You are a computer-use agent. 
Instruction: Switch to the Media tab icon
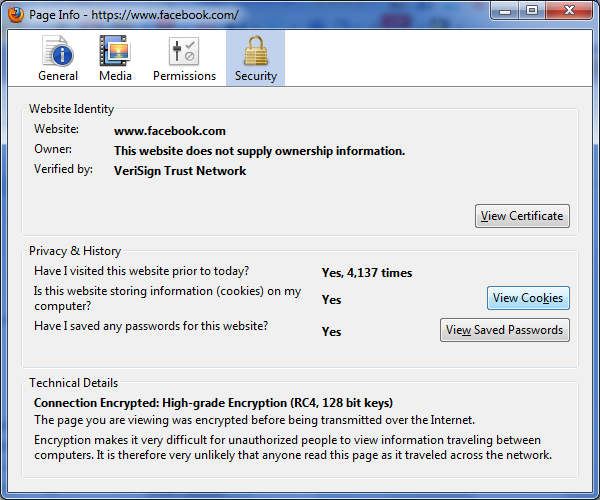(115, 51)
